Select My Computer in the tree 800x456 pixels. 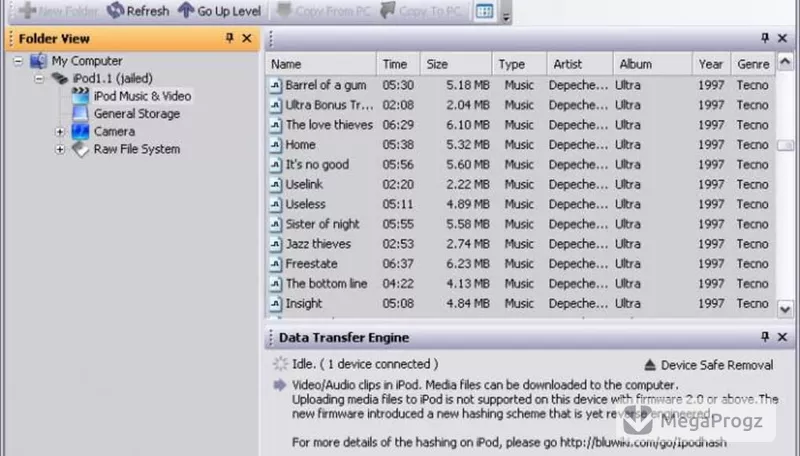pyautogui.click(x=87, y=61)
